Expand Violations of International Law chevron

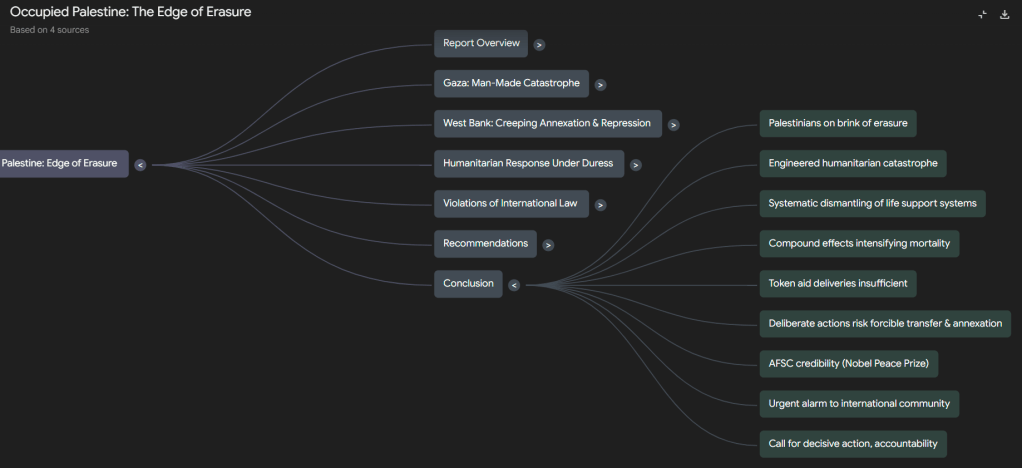600,205
